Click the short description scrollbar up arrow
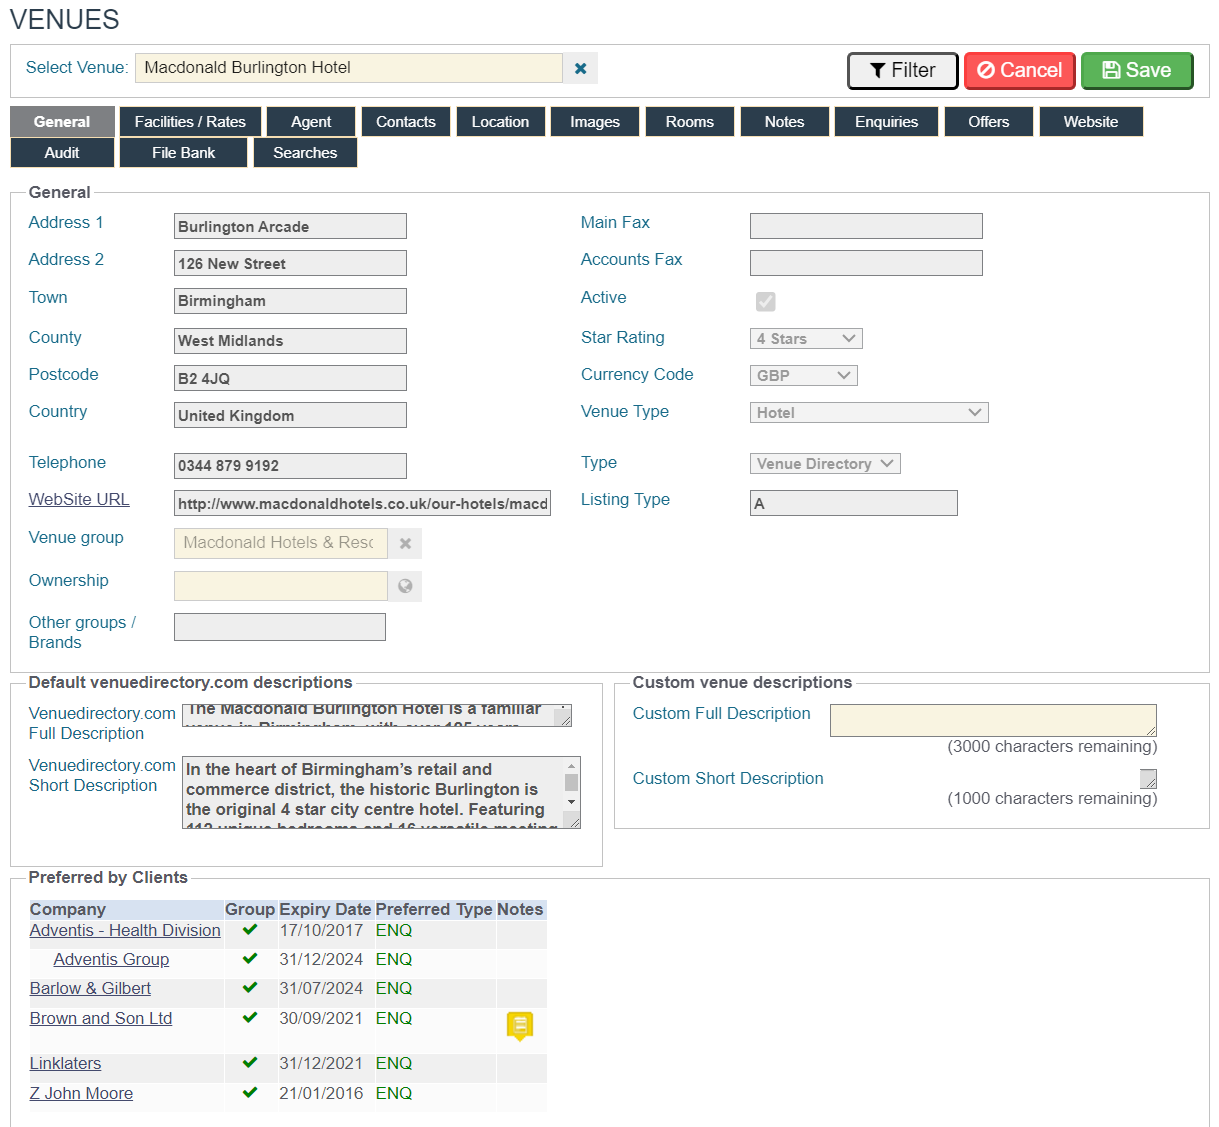Image resolution: width=1219 pixels, height=1127 pixels. point(572,765)
